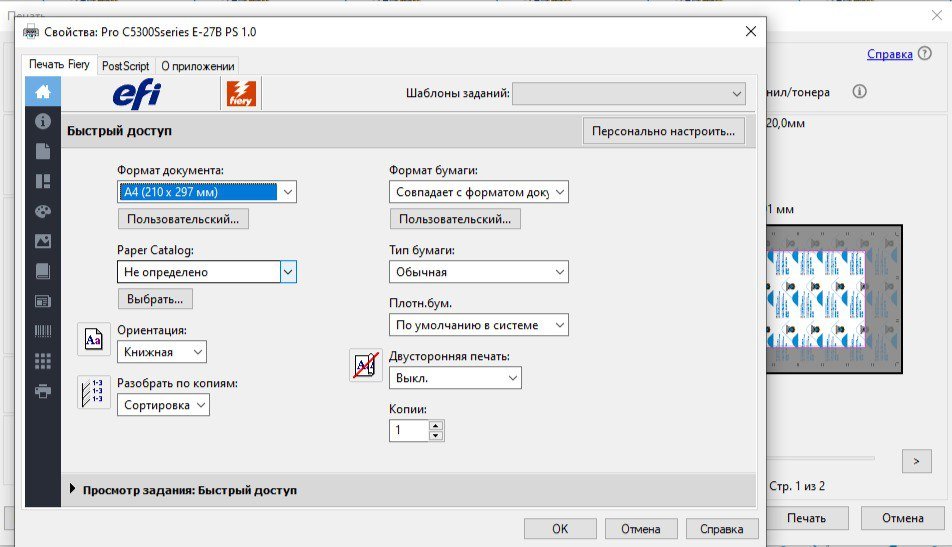Open the Image settings sidebar icon

(x=42, y=241)
